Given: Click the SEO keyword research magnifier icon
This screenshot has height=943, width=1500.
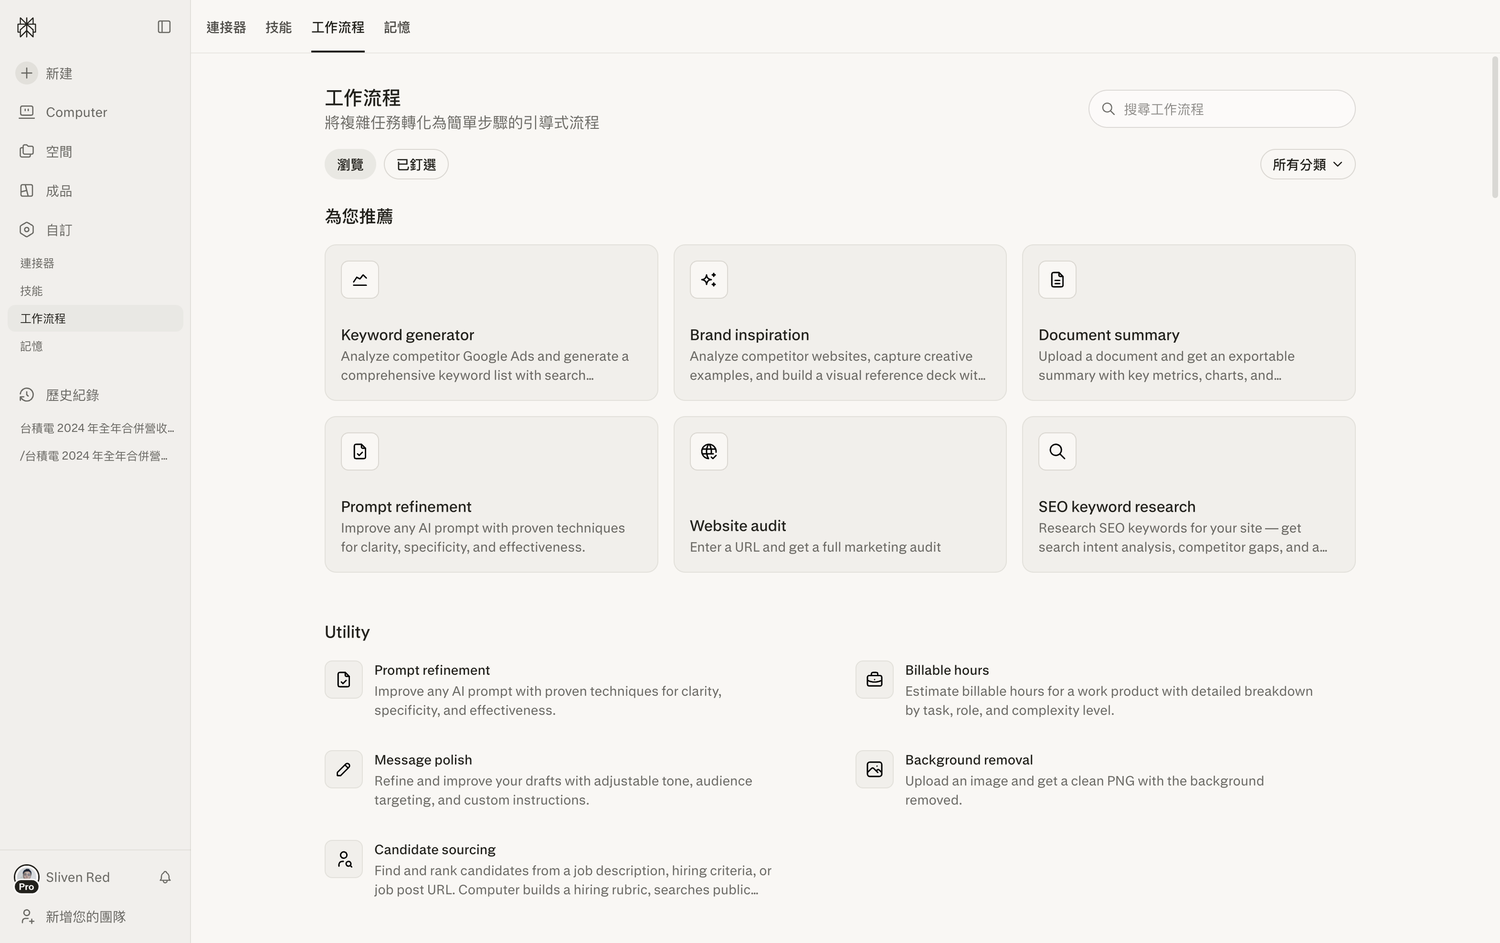Looking at the screenshot, I should (1057, 452).
